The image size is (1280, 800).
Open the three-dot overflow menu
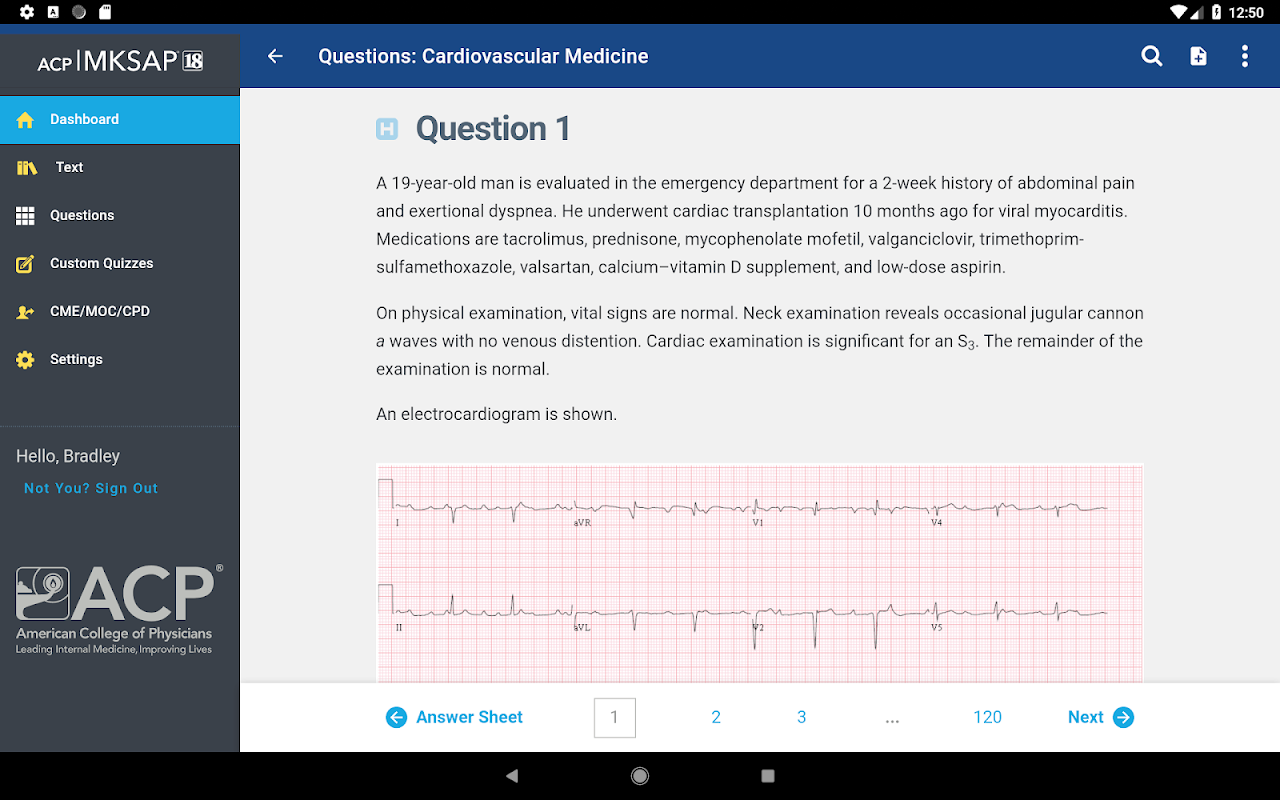click(1244, 57)
